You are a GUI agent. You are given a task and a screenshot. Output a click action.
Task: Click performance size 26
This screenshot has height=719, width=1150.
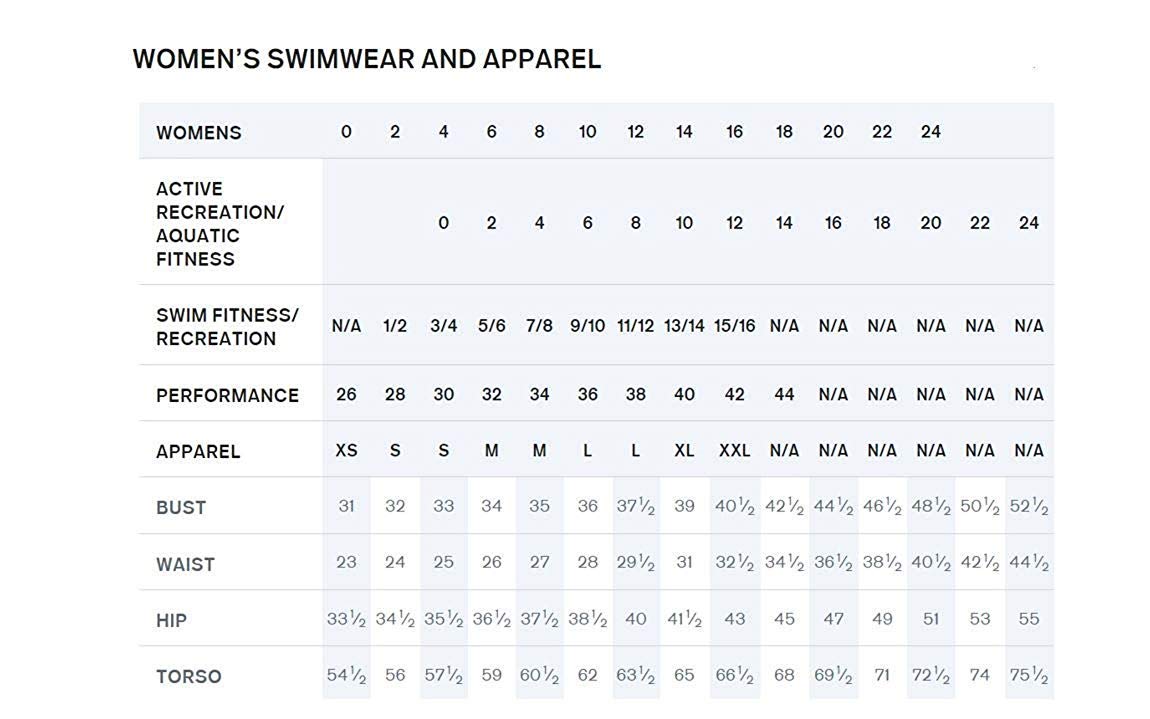(346, 394)
